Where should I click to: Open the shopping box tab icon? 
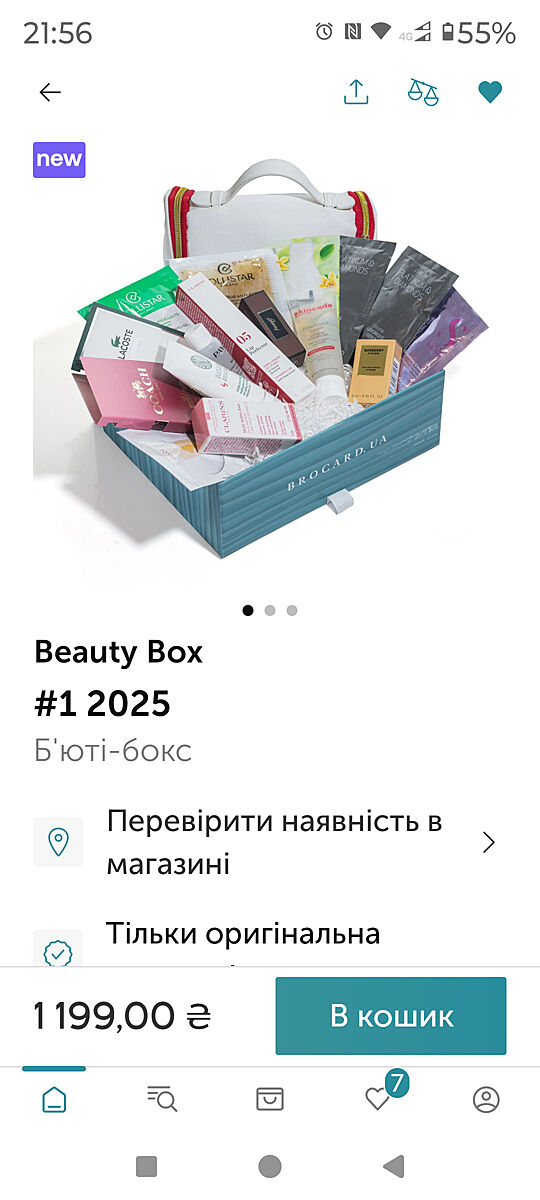tap(270, 1100)
